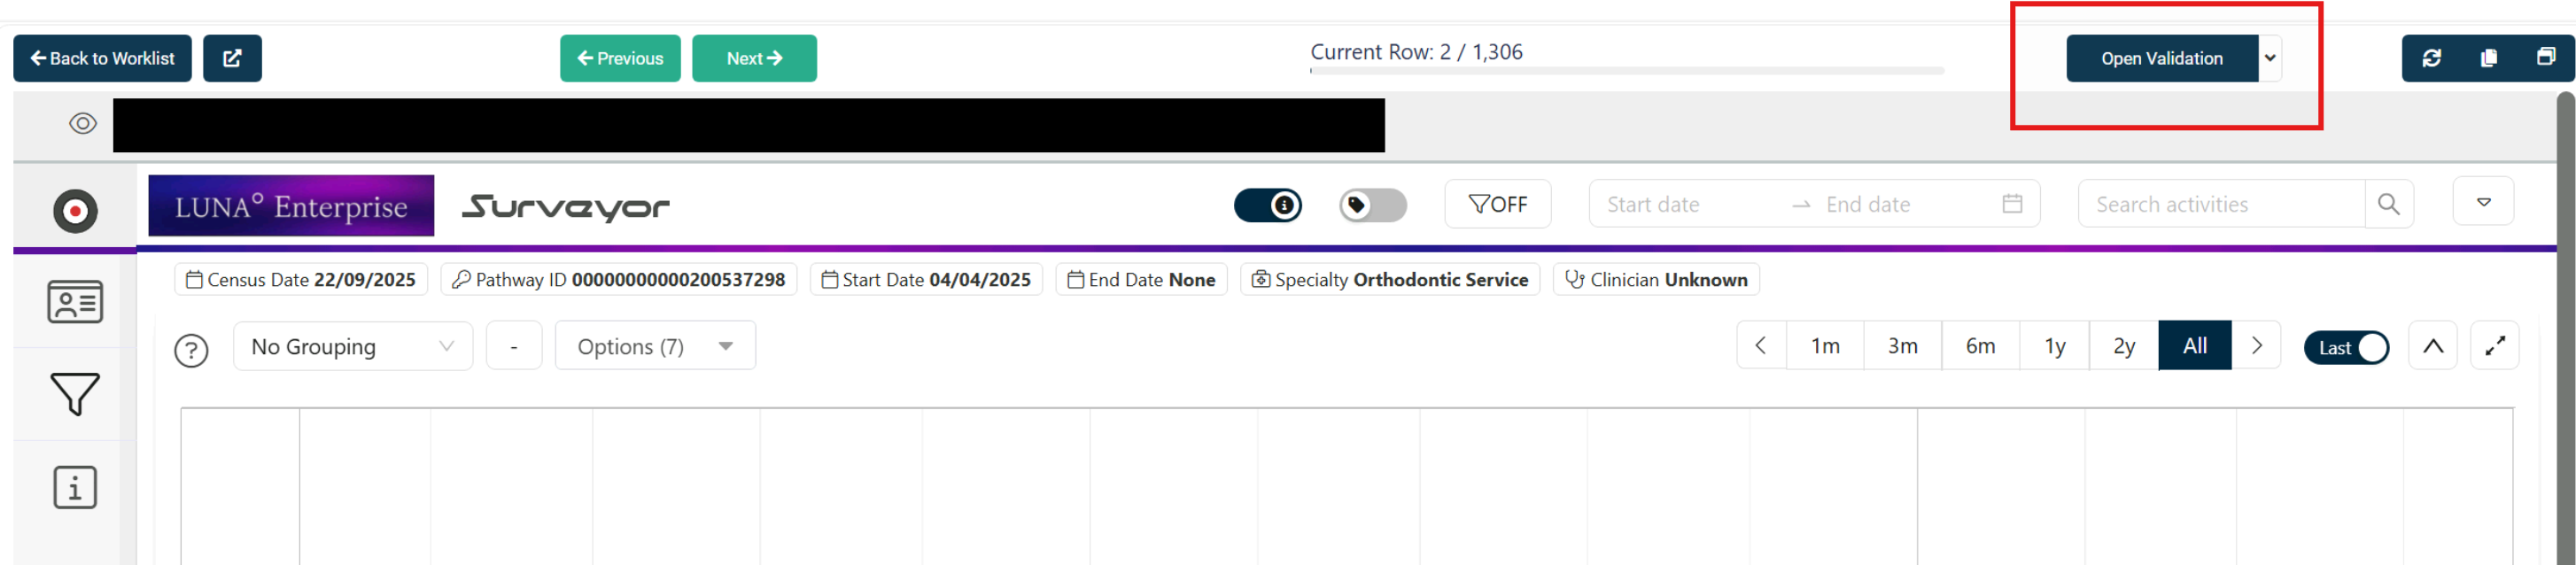The image size is (2576, 565).
Task: Select the 1y time range tab
Action: 2055,346
